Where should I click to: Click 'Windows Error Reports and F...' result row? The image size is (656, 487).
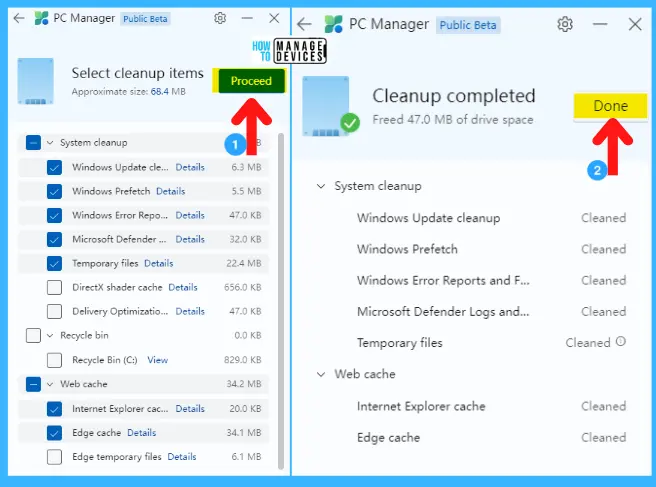491,280
